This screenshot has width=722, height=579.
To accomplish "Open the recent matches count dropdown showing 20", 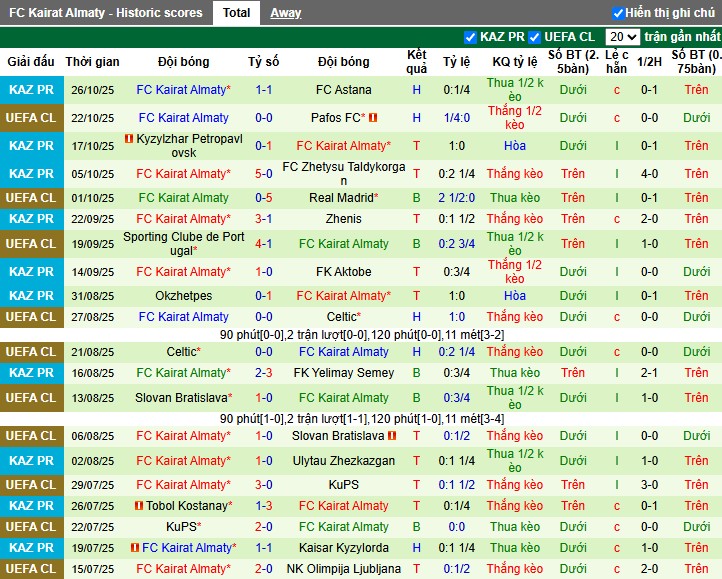I will tap(622, 37).
